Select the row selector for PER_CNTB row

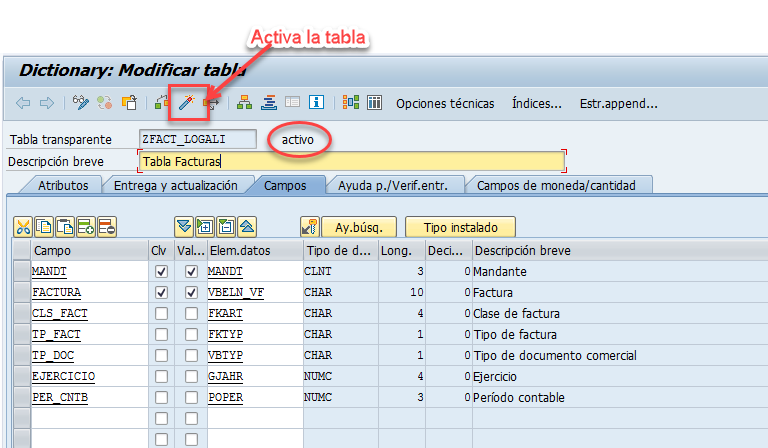click(22, 398)
